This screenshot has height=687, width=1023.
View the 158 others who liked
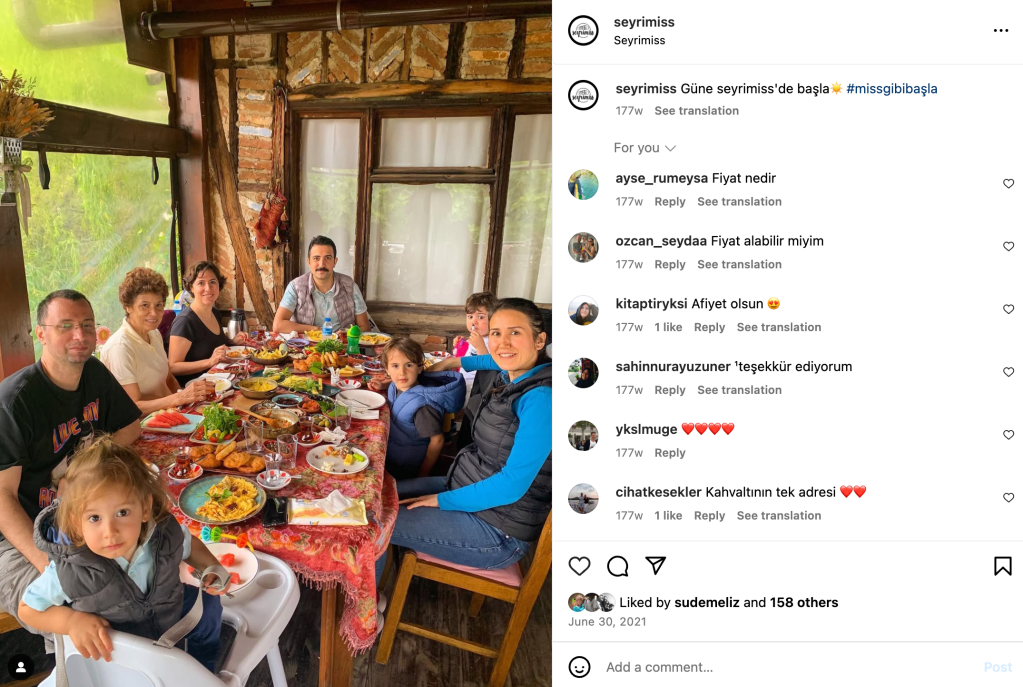pos(803,602)
